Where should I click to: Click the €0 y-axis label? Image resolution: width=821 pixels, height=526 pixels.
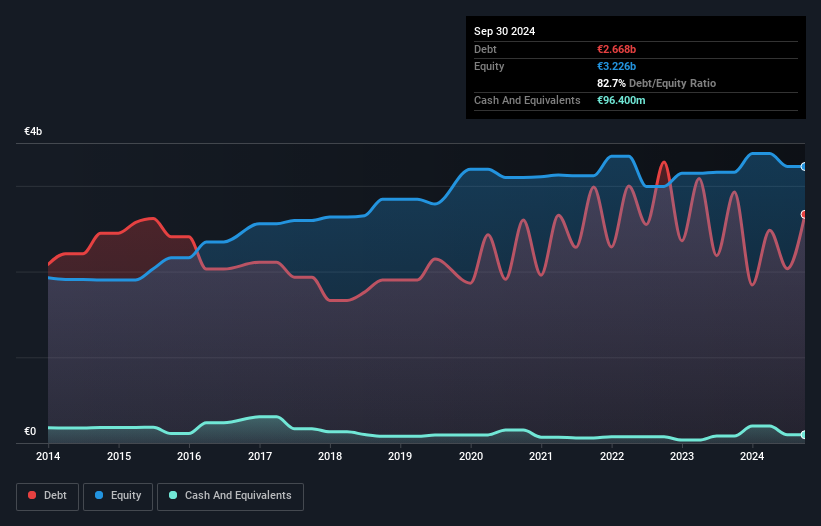point(30,432)
